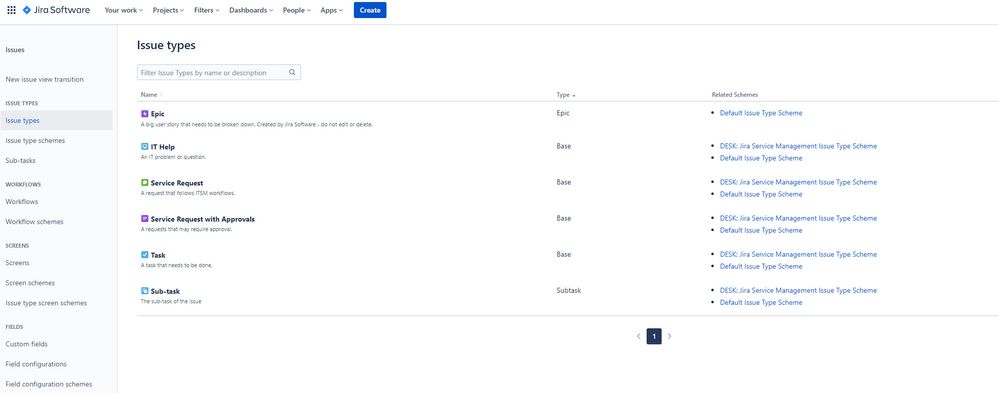The height and width of the screenshot is (393, 999).
Task: Open the Epic issue type name
Action: pos(157,114)
